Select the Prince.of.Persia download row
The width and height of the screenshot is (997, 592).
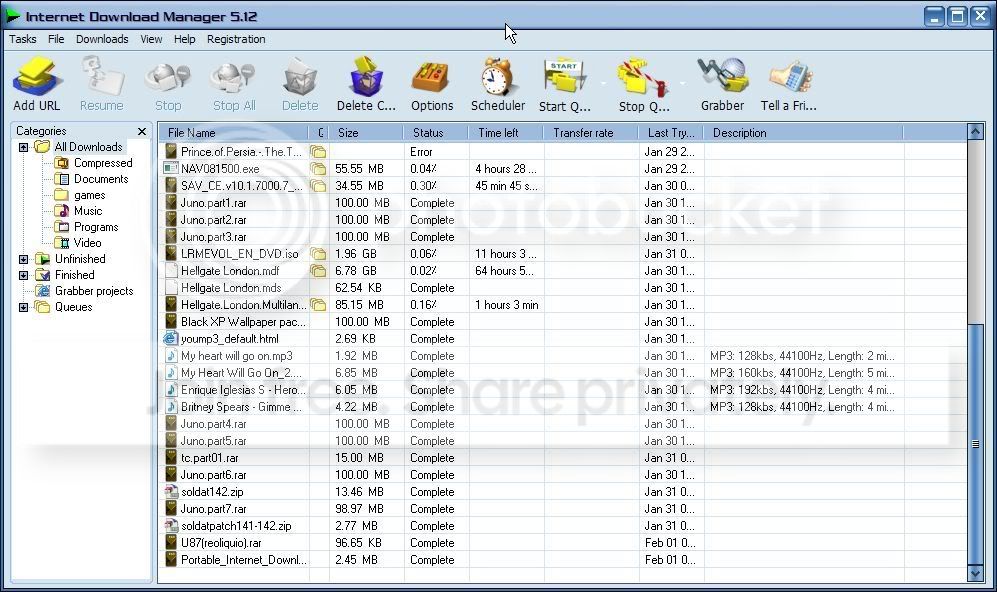point(563,152)
